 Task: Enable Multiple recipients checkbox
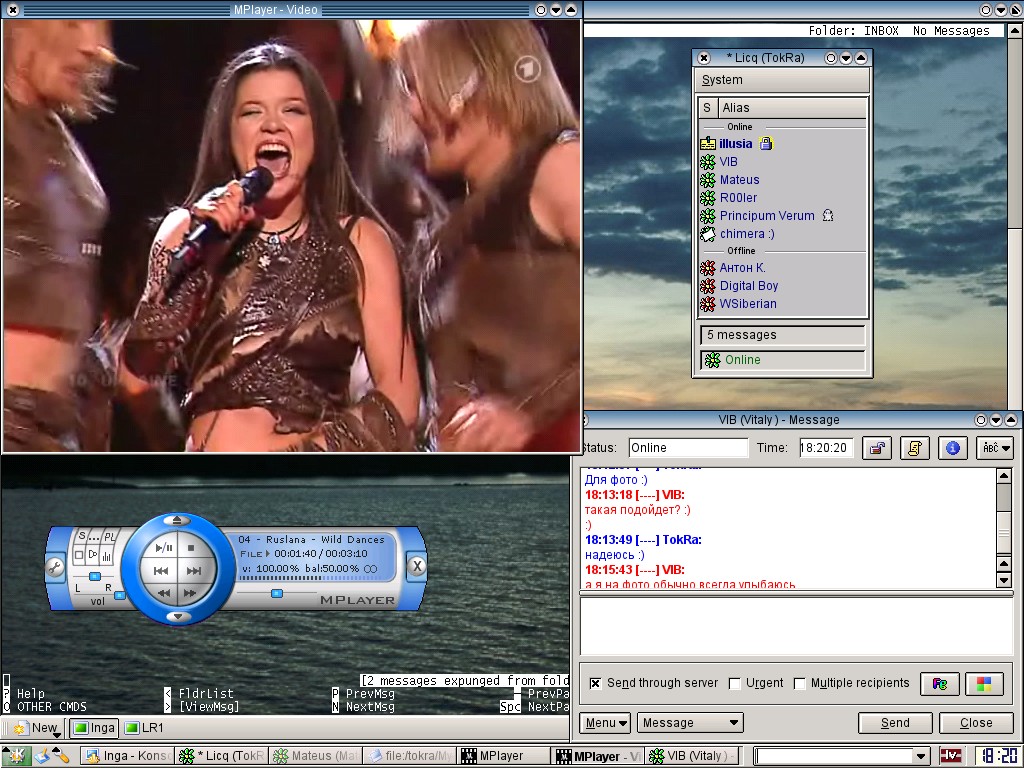pyautogui.click(x=799, y=683)
